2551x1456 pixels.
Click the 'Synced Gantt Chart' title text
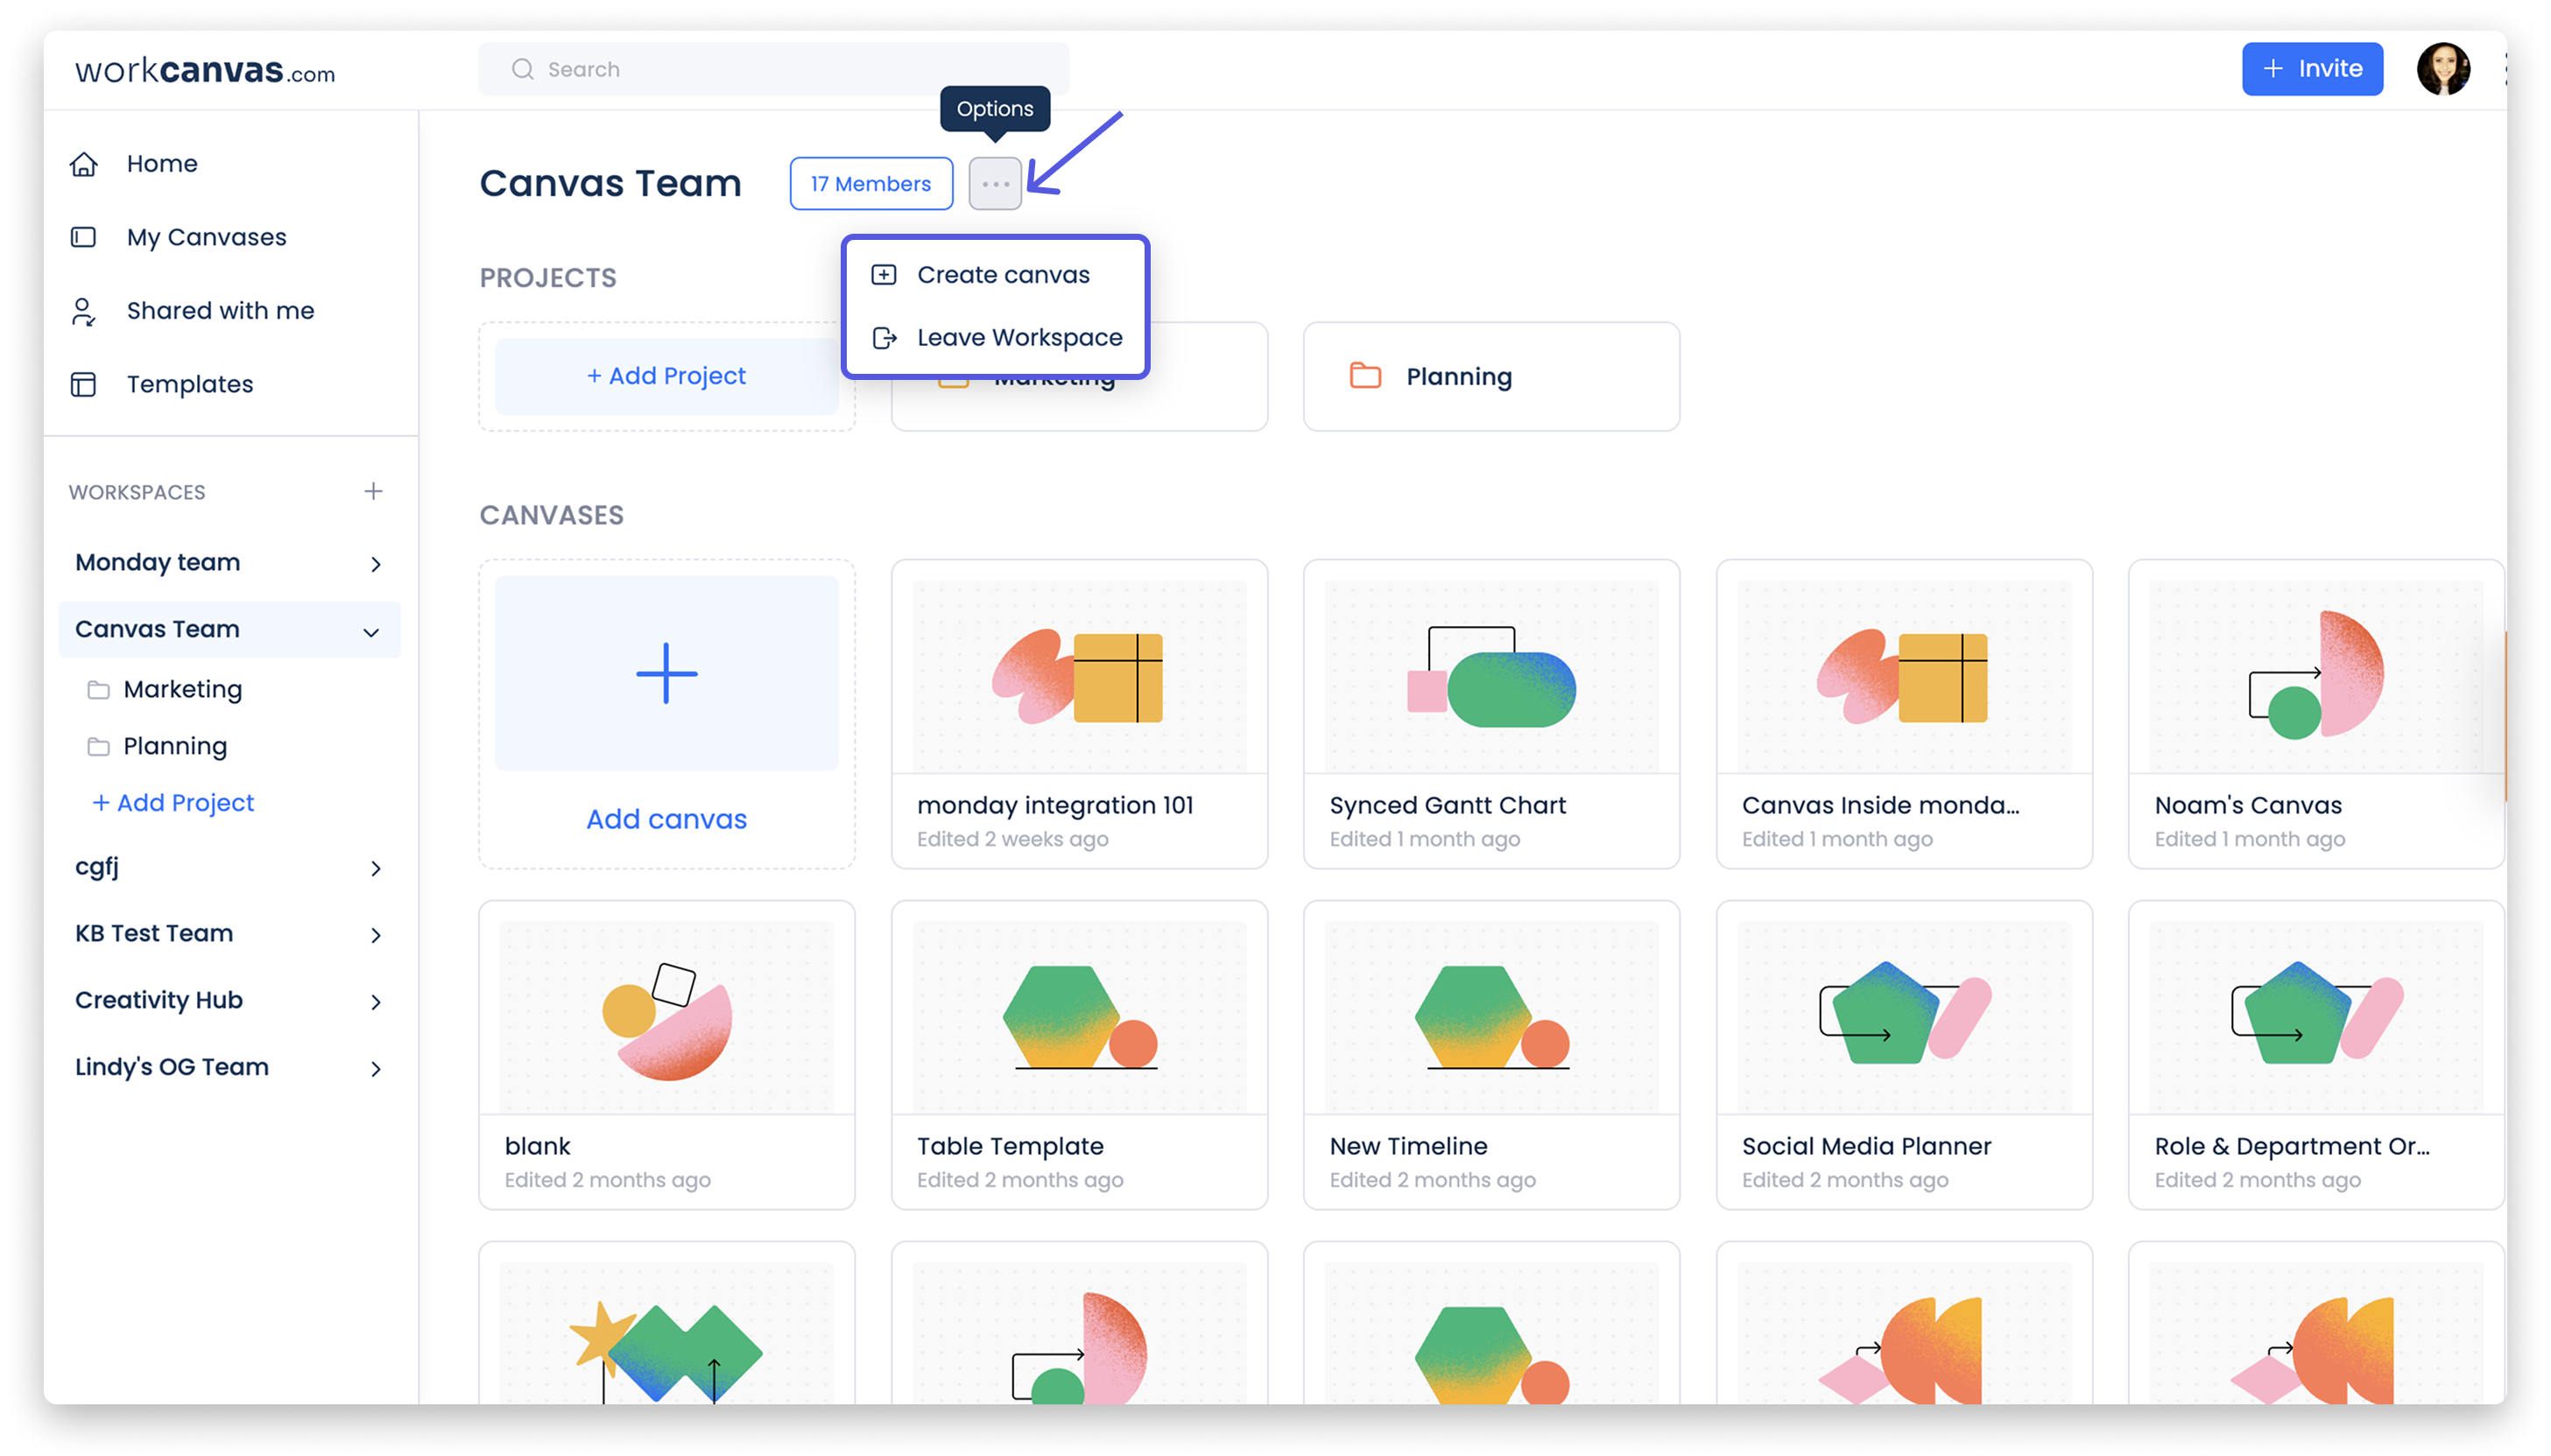coord(1447,805)
